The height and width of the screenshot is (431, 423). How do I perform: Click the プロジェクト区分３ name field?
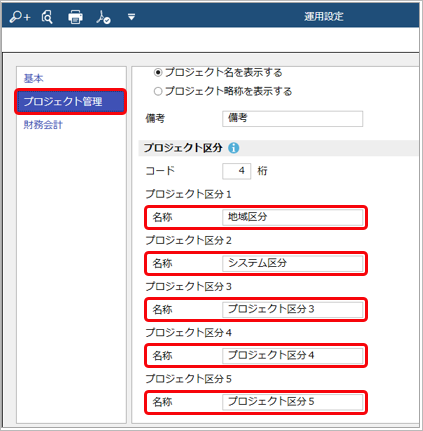292,310
